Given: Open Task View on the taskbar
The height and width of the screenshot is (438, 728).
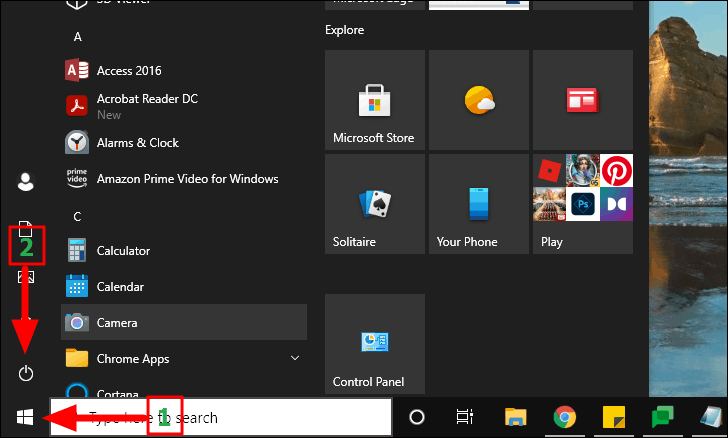Looking at the screenshot, I should [464, 417].
